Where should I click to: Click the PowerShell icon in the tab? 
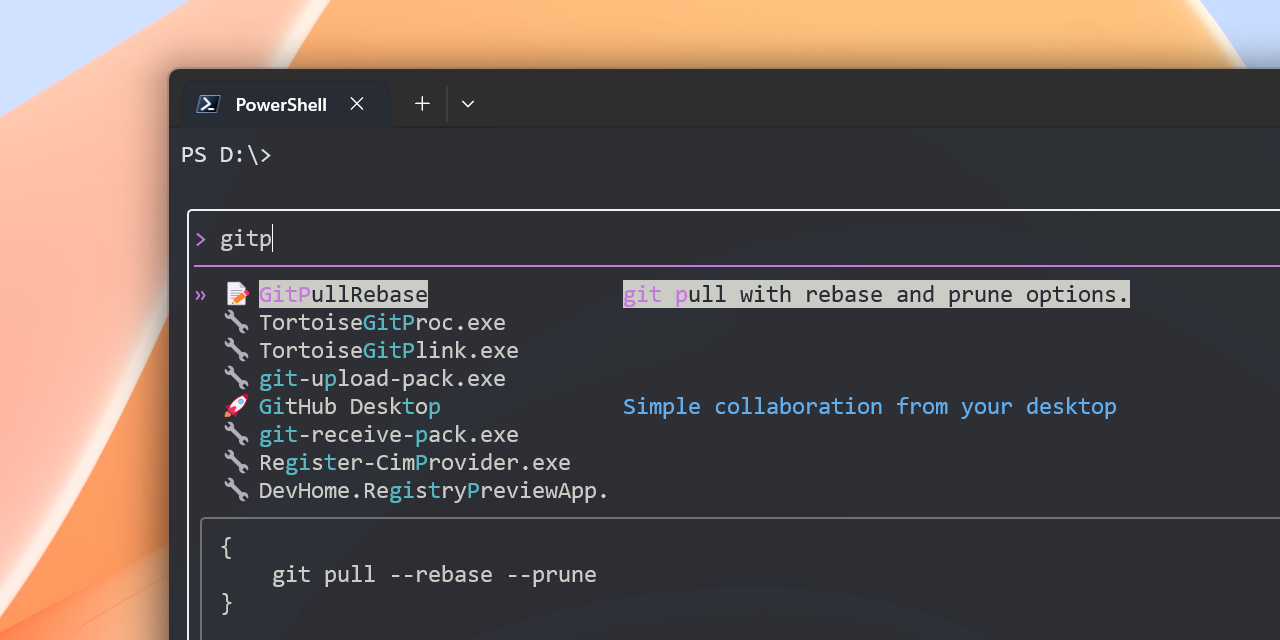click(208, 104)
